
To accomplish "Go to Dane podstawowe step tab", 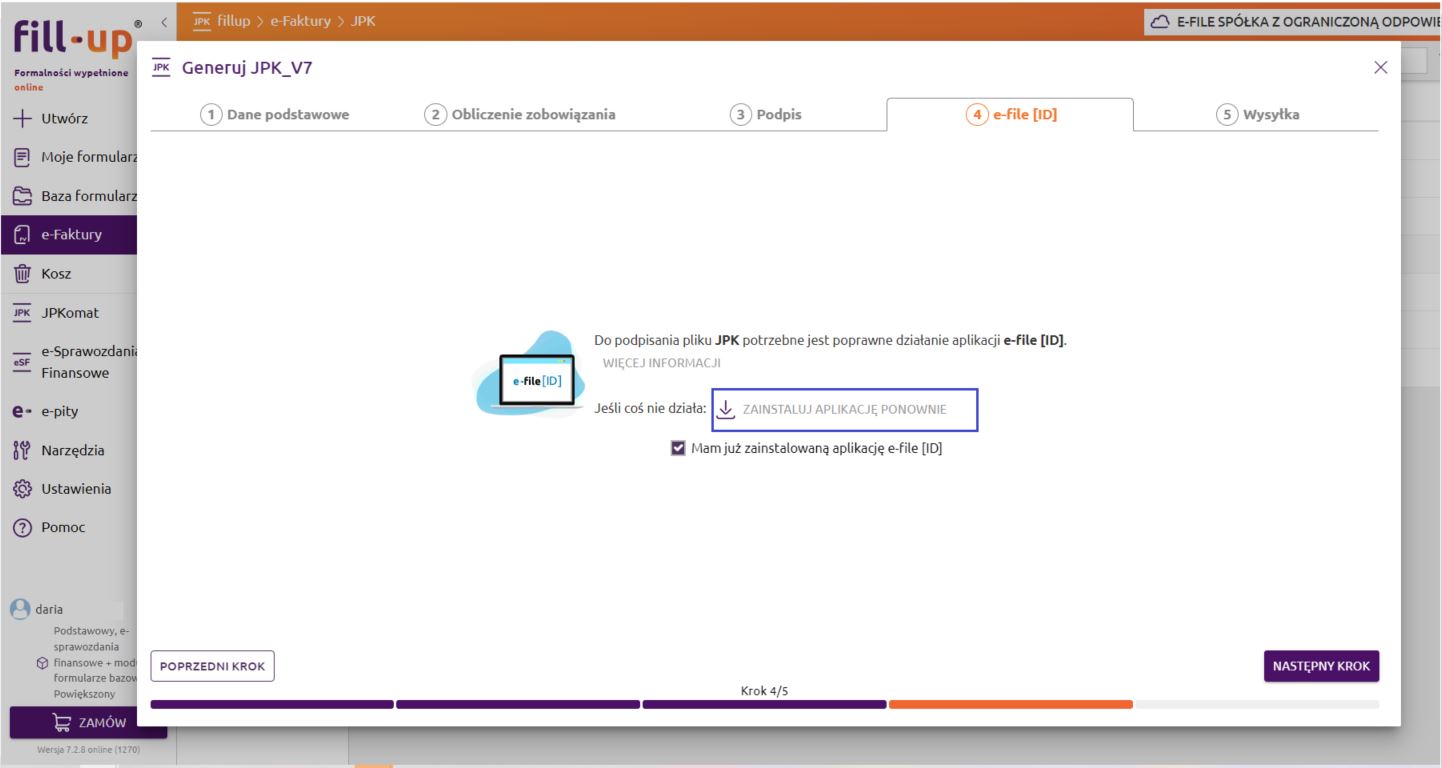I will tap(275, 114).
